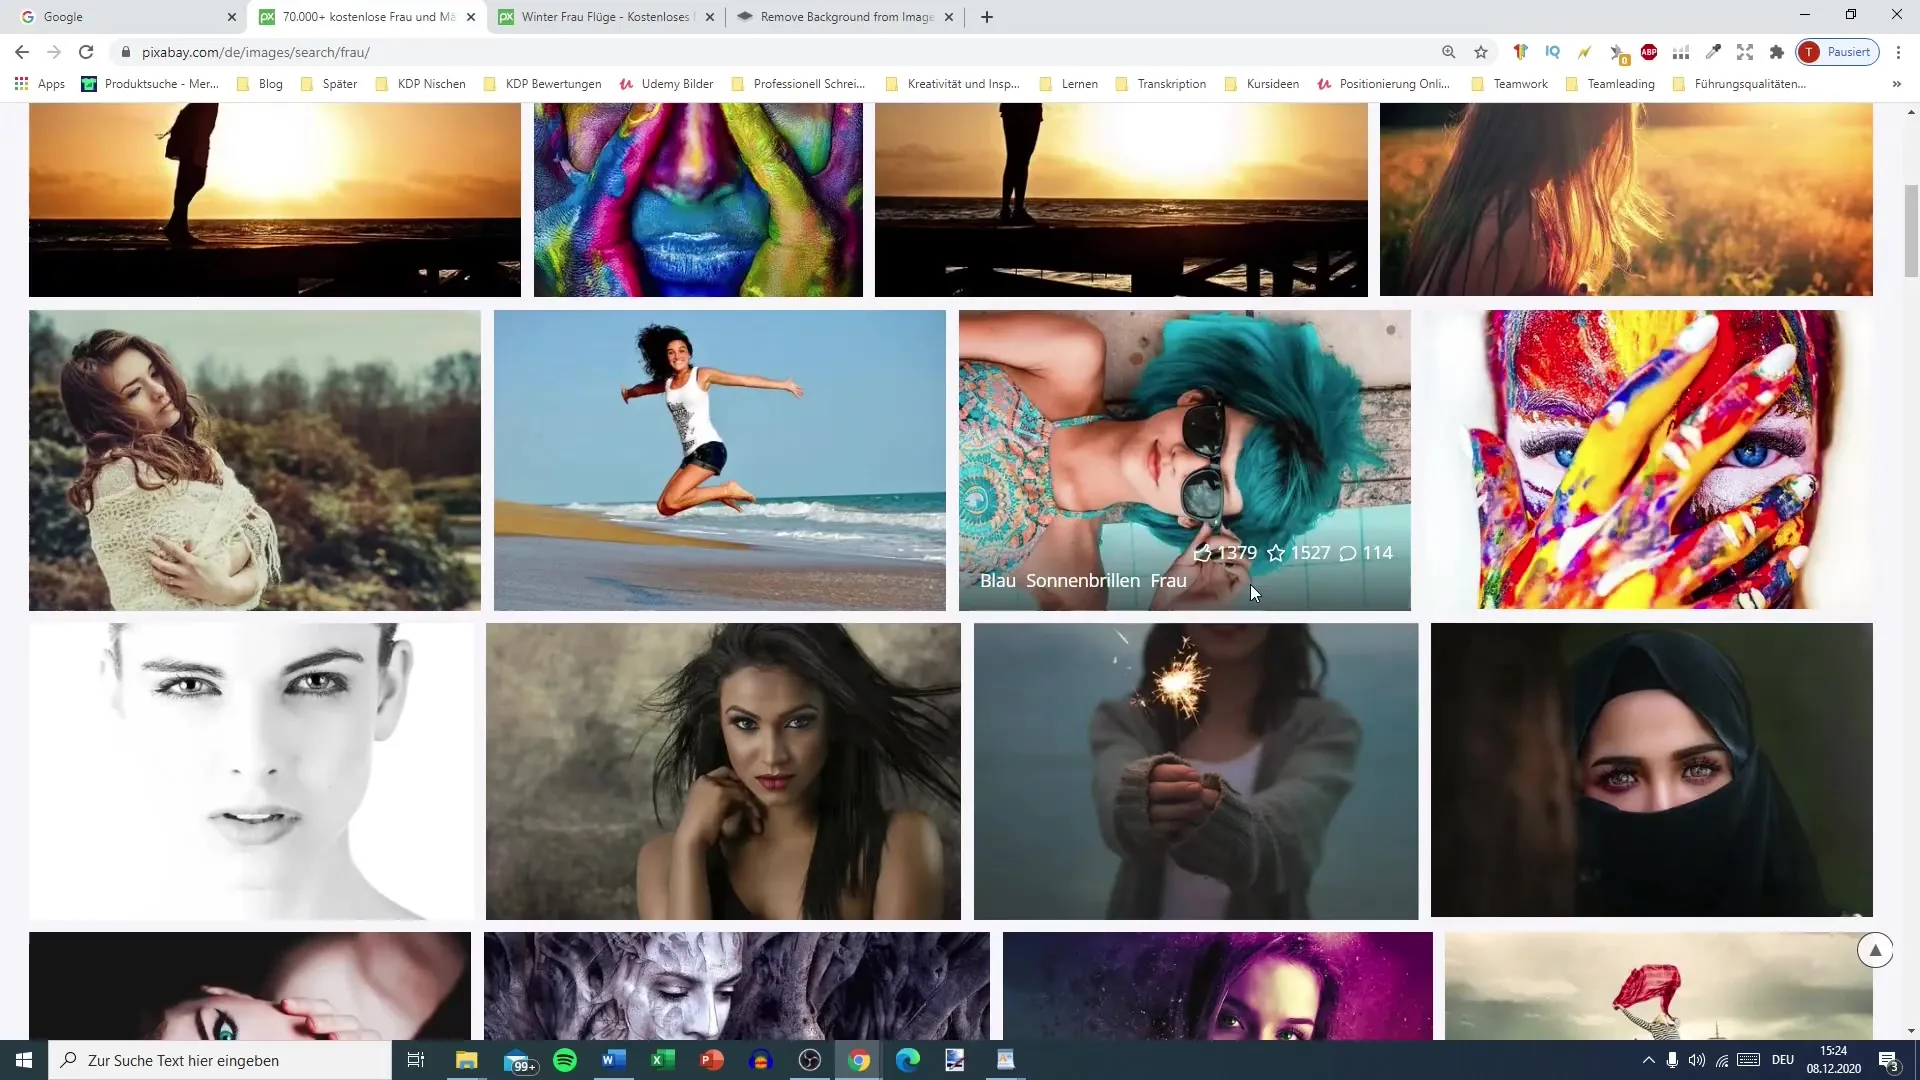The height and width of the screenshot is (1080, 1920).
Task: Click the address bar URL field
Action: point(770,52)
